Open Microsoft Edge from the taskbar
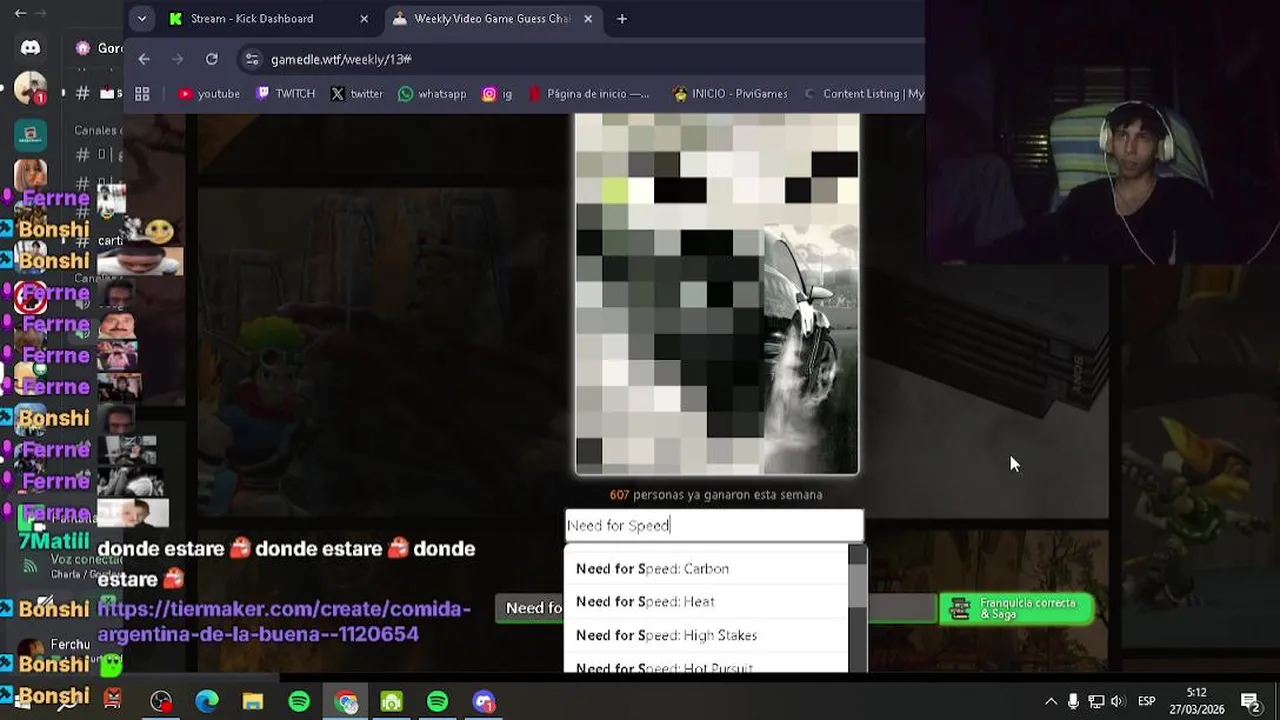Viewport: 1280px width, 720px height. [207, 702]
